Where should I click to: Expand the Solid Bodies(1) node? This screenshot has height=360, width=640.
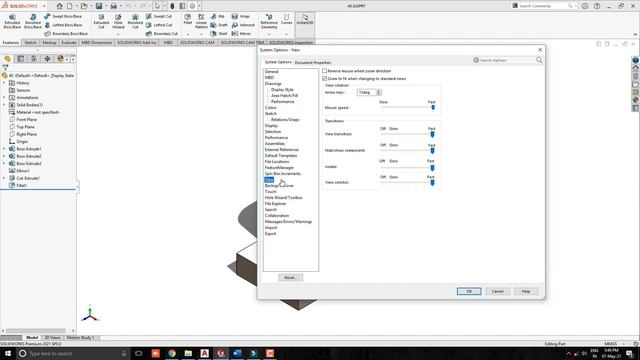[4, 105]
